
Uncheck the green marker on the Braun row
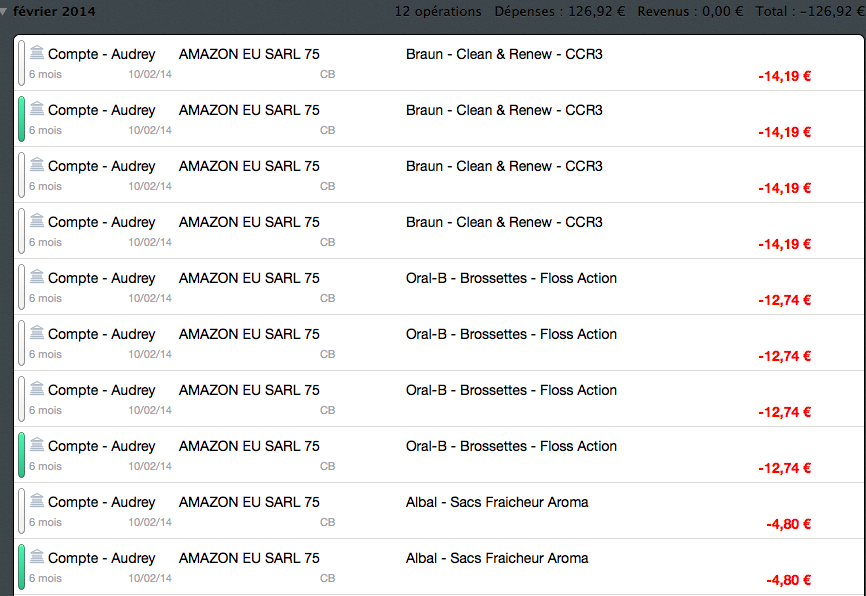coord(22,119)
